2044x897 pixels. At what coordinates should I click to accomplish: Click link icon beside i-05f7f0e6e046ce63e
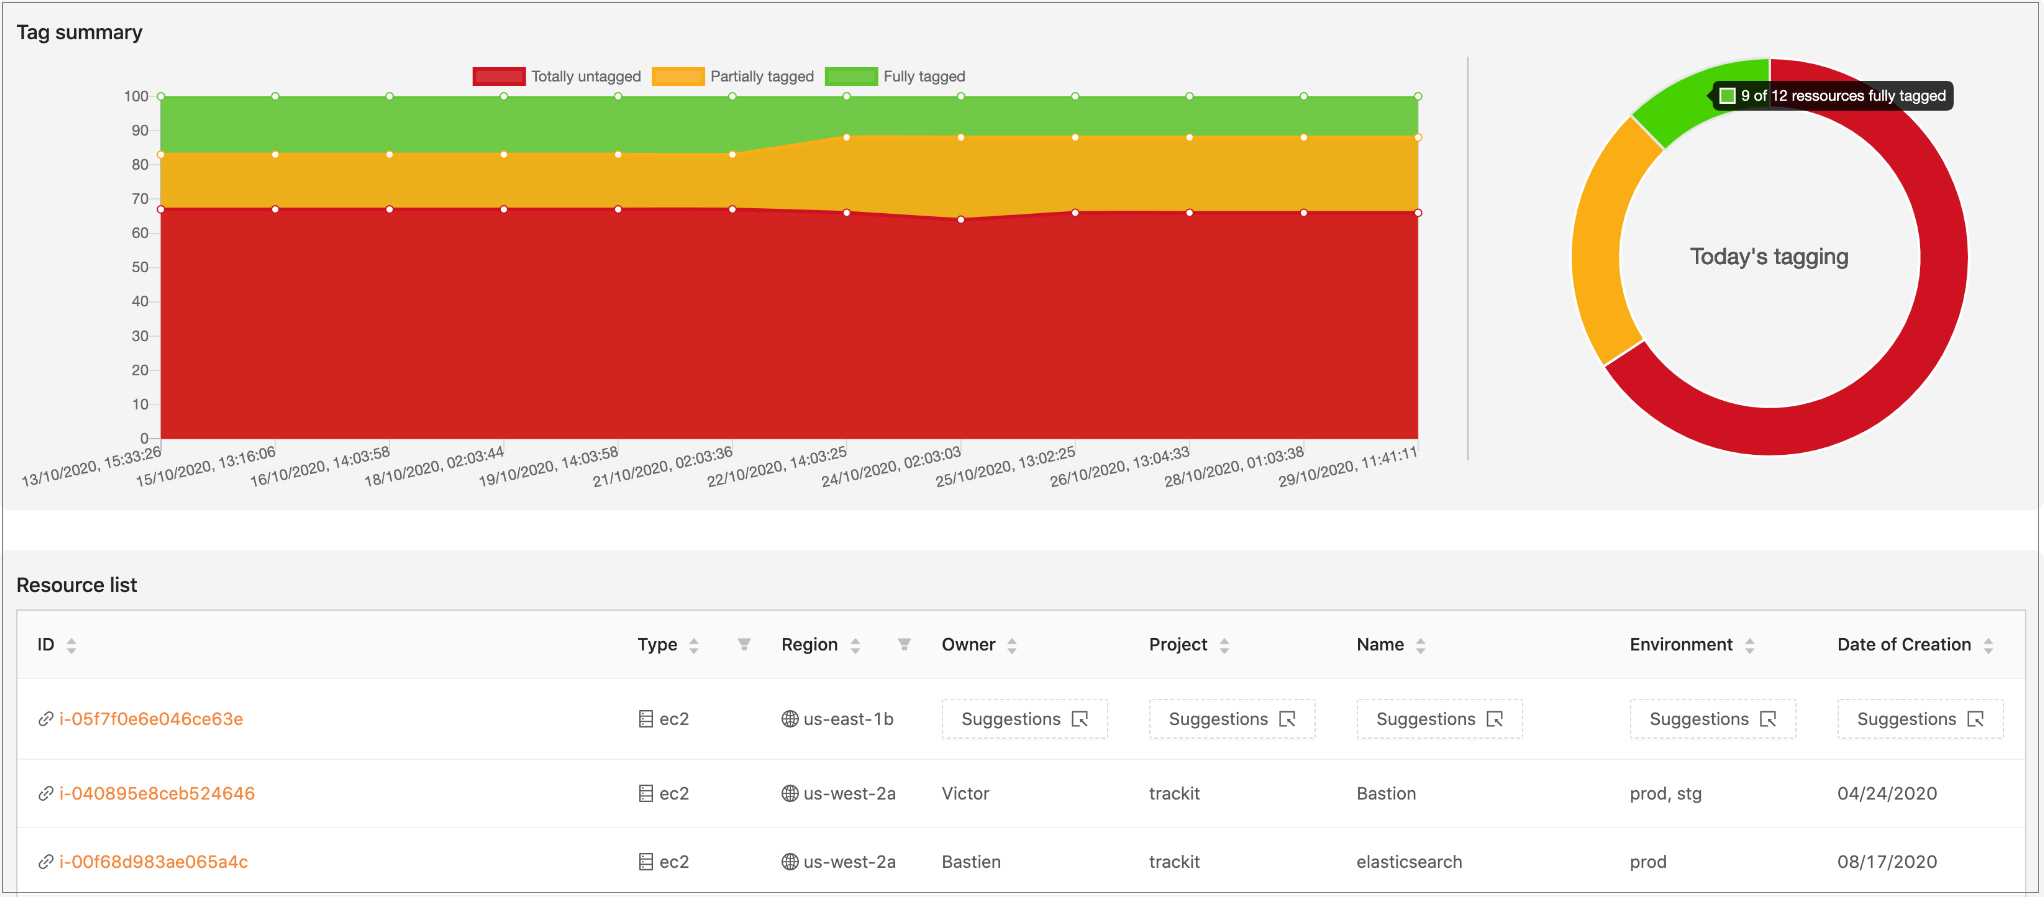(46, 719)
